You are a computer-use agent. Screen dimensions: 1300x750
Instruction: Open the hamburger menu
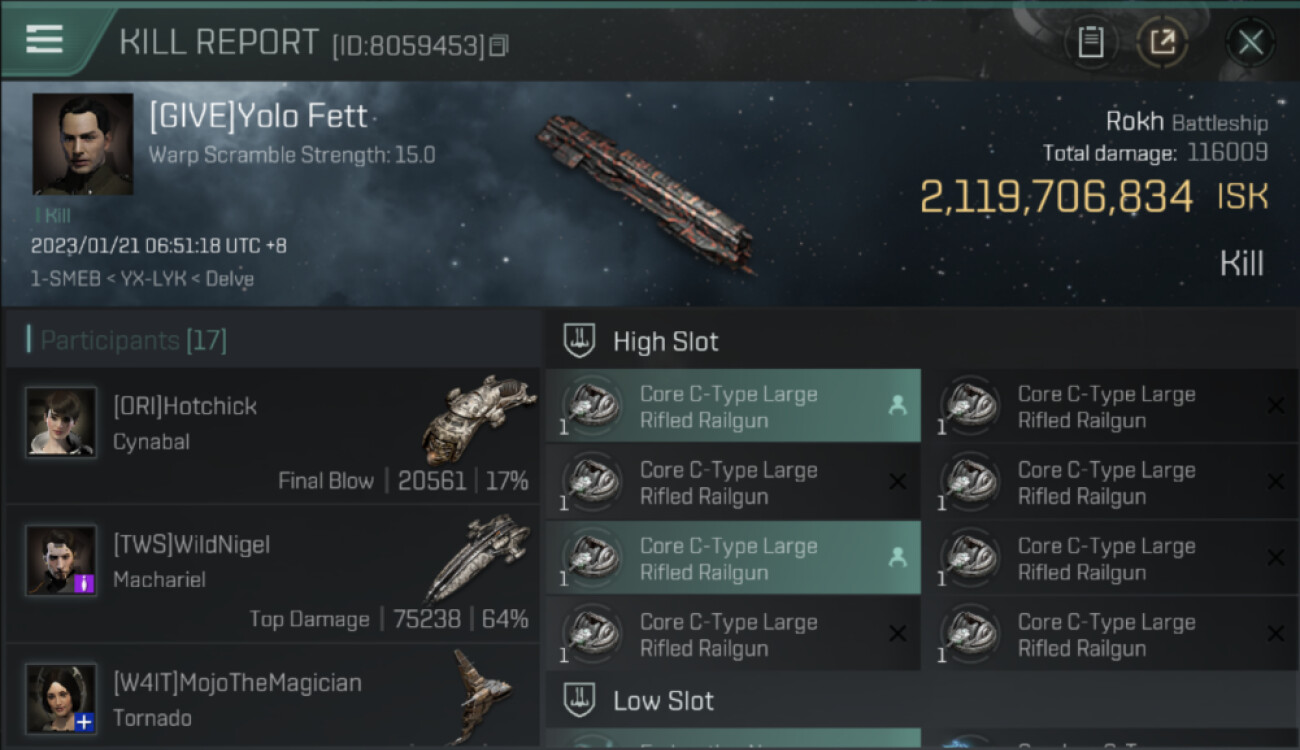(x=45, y=40)
